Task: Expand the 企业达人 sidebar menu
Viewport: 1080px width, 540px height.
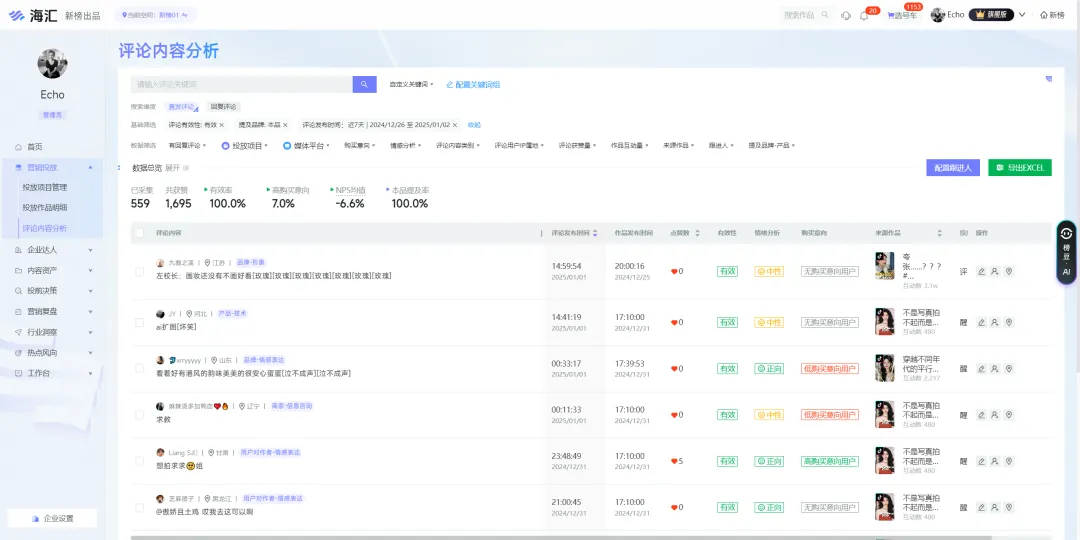Action: tap(53, 250)
